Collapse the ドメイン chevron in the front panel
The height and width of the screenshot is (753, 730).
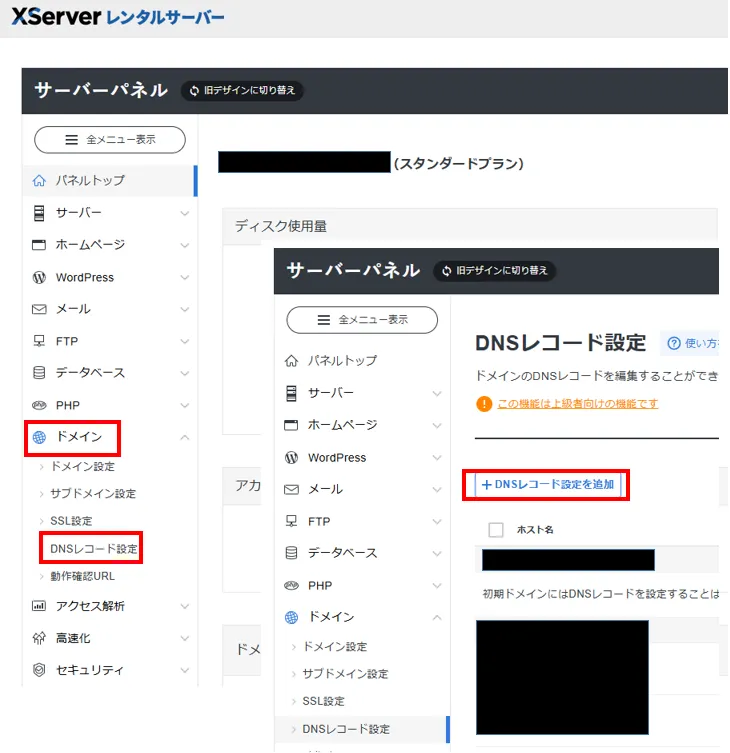pos(437,617)
